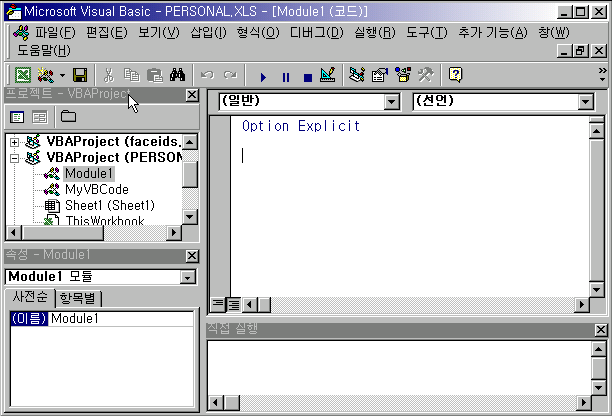Screen dimensions: 612x416
Task: Close the 속성 - Module1 panel
Action: coord(192,256)
